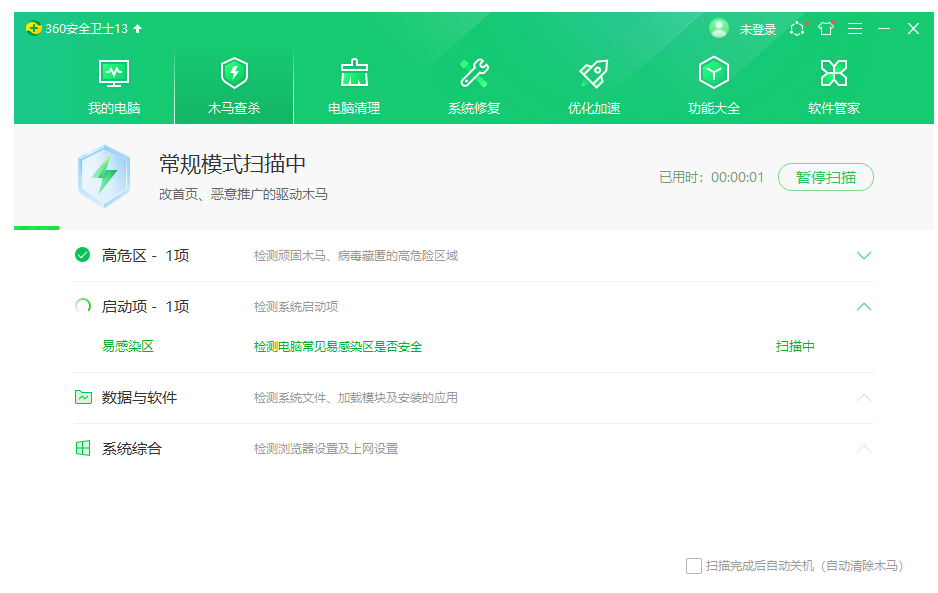938x593 pixels.
Task: Click the user avatar icon
Action: (x=719, y=28)
